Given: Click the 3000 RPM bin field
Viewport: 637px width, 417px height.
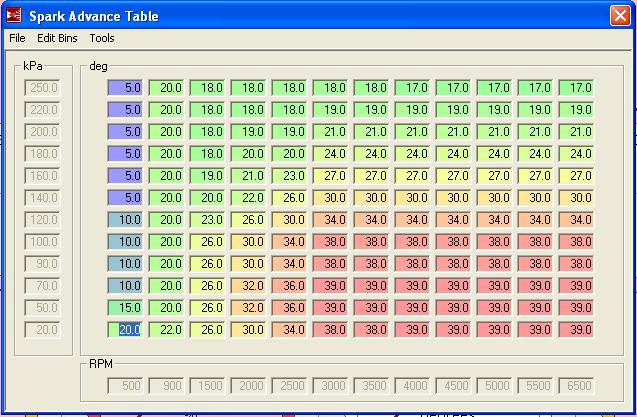Looking at the screenshot, I should click(x=331, y=386).
